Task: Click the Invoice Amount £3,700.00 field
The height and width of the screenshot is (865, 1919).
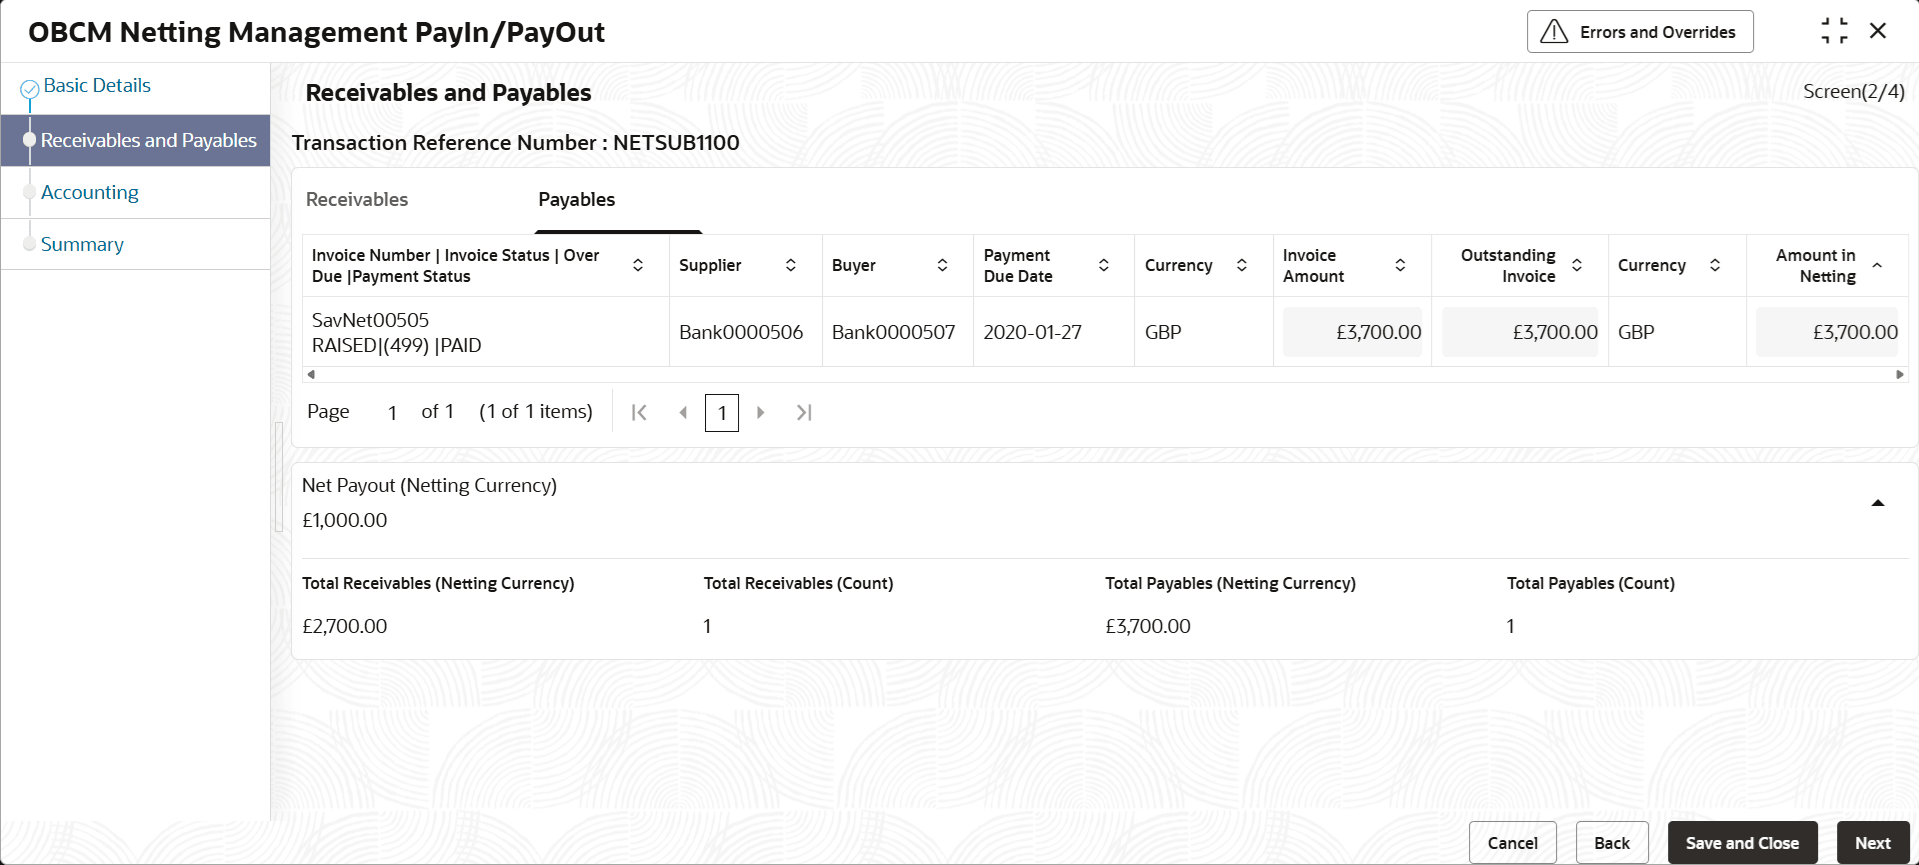Action: (x=1352, y=332)
